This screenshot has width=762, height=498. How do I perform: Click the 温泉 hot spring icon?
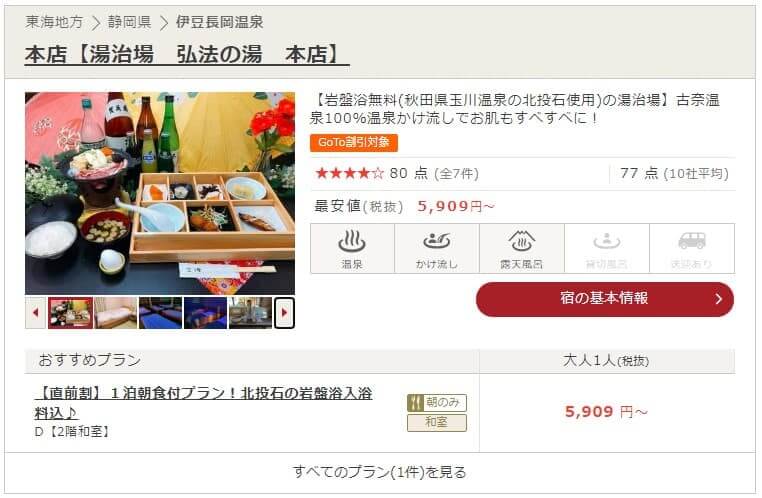352,249
